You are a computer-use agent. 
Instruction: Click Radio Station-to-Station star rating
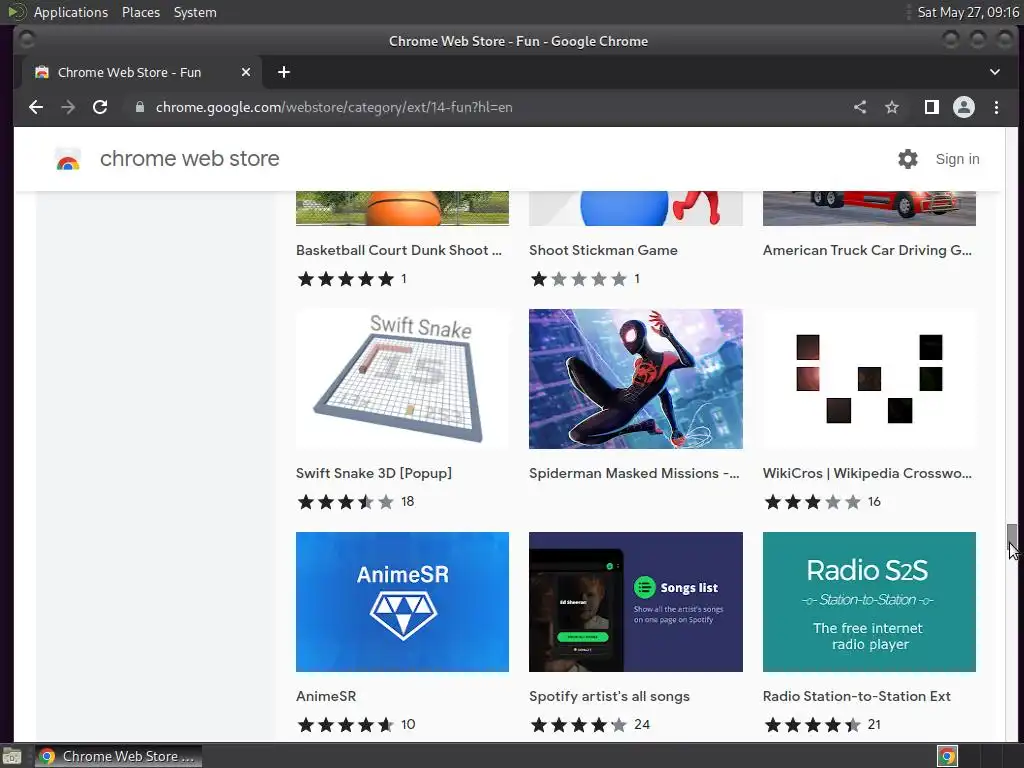[x=812, y=724]
